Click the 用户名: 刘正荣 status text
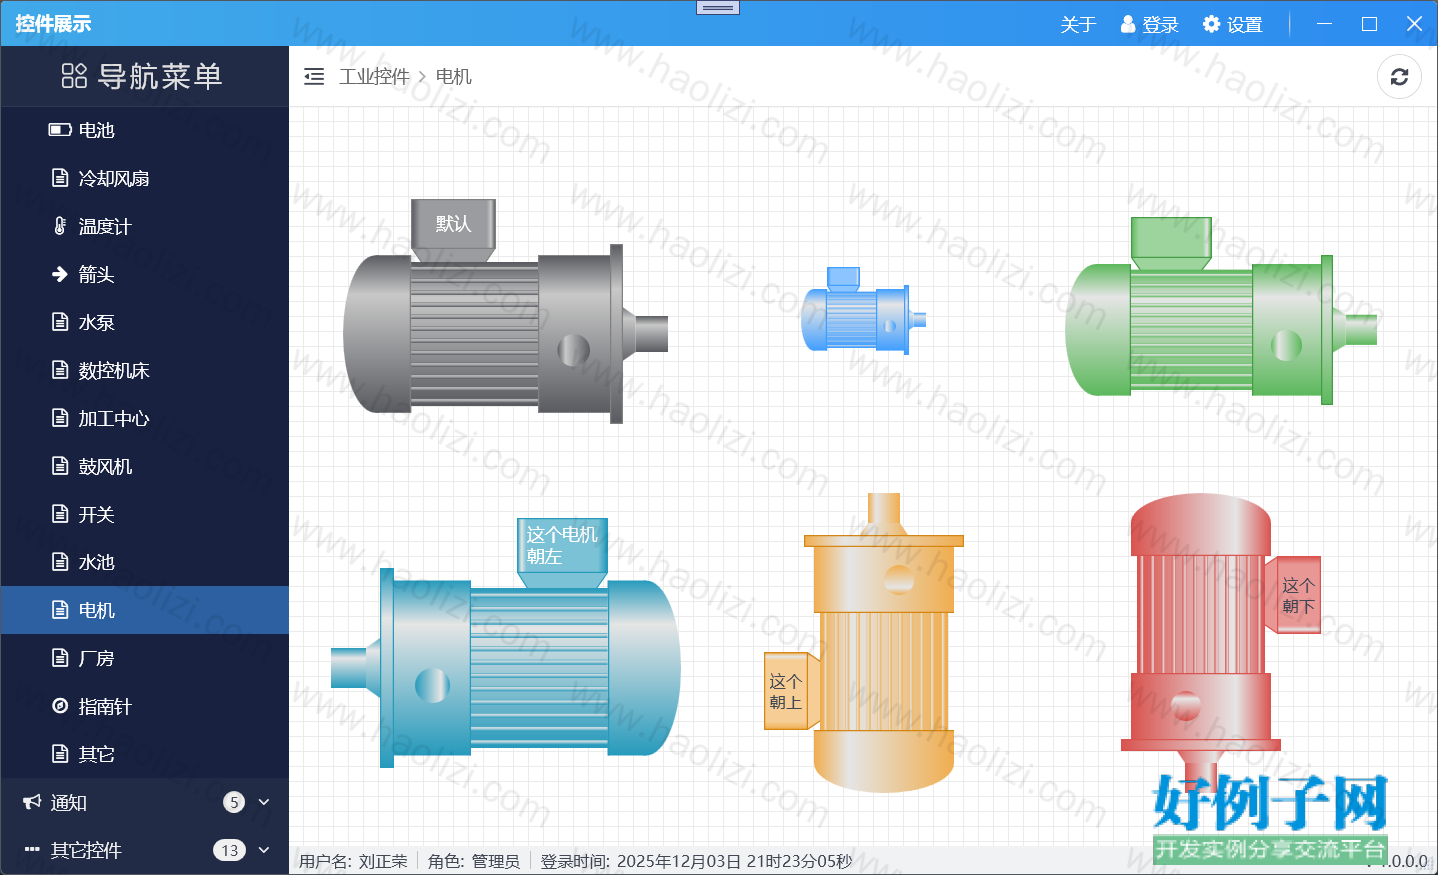The image size is (1438, 875). tap(353, 861)
